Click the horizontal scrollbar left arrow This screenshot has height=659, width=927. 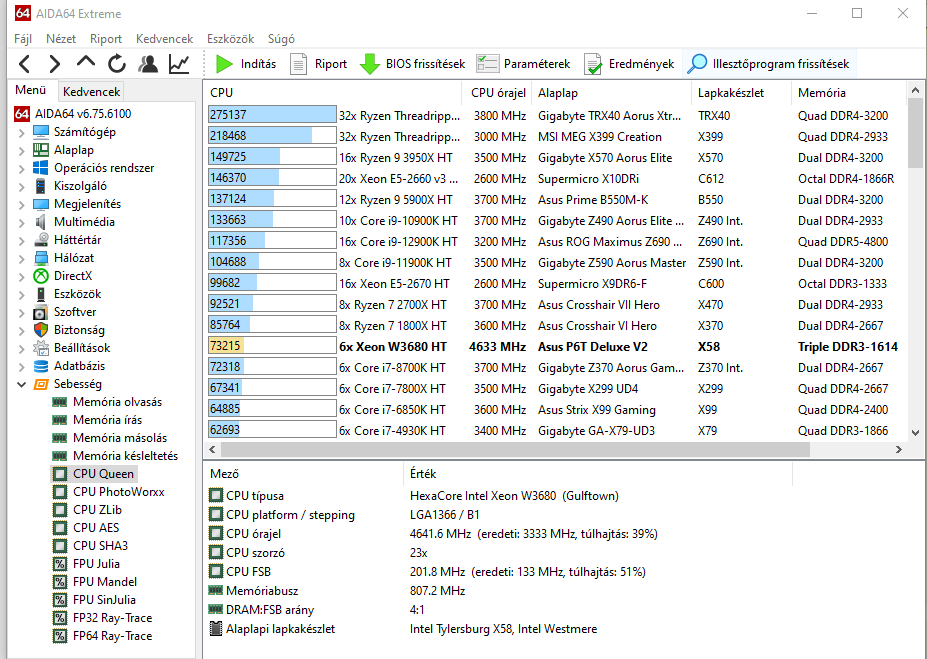213,449
